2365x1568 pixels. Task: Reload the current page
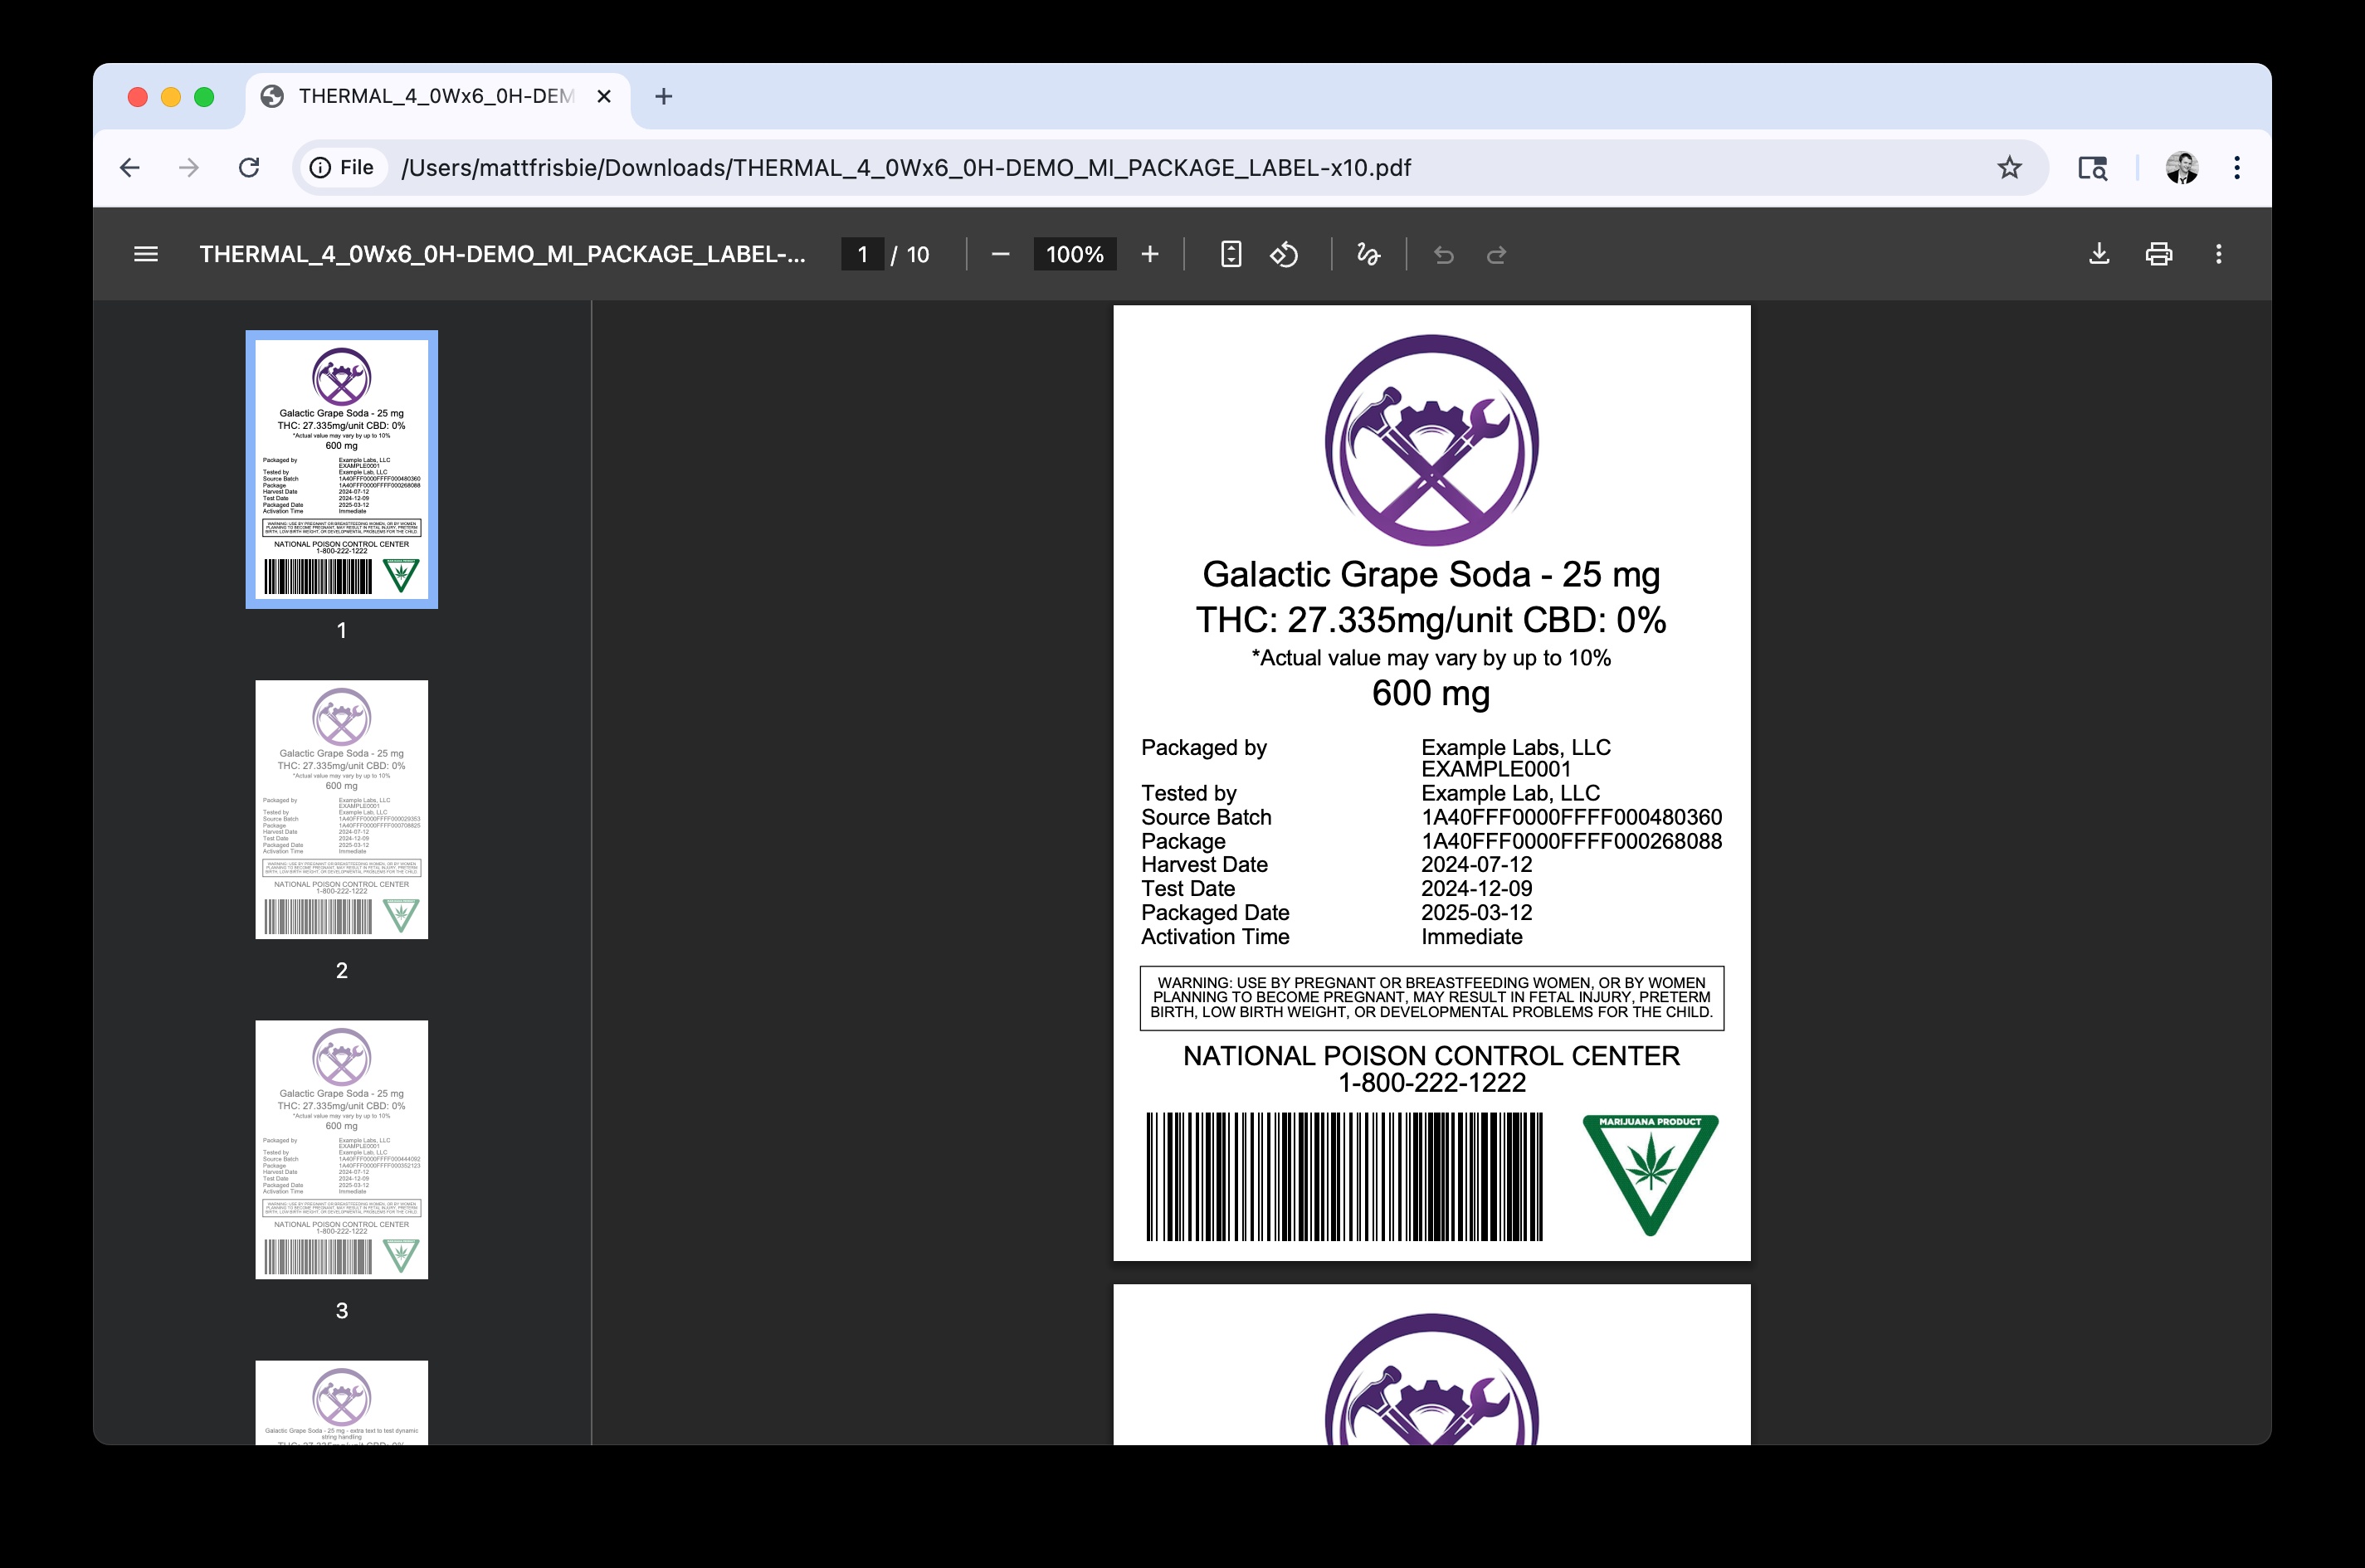(x=249, y=167)
